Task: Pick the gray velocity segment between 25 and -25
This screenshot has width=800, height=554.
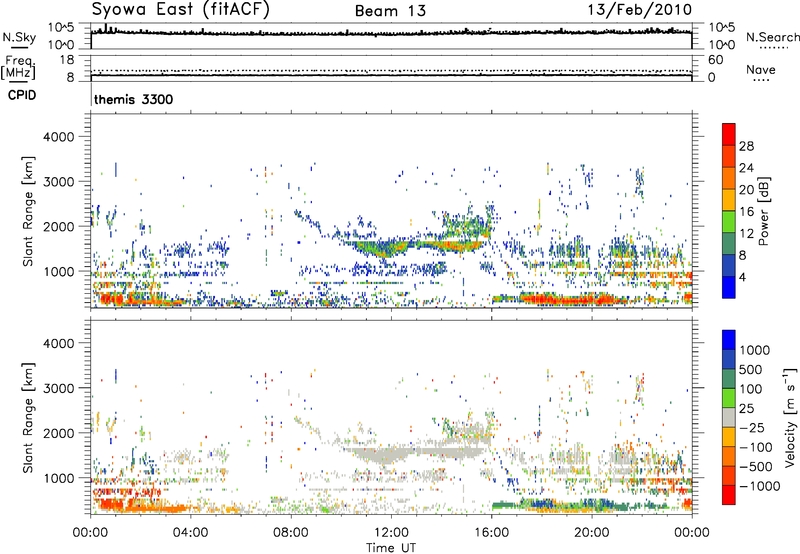Action: (729, 417)
